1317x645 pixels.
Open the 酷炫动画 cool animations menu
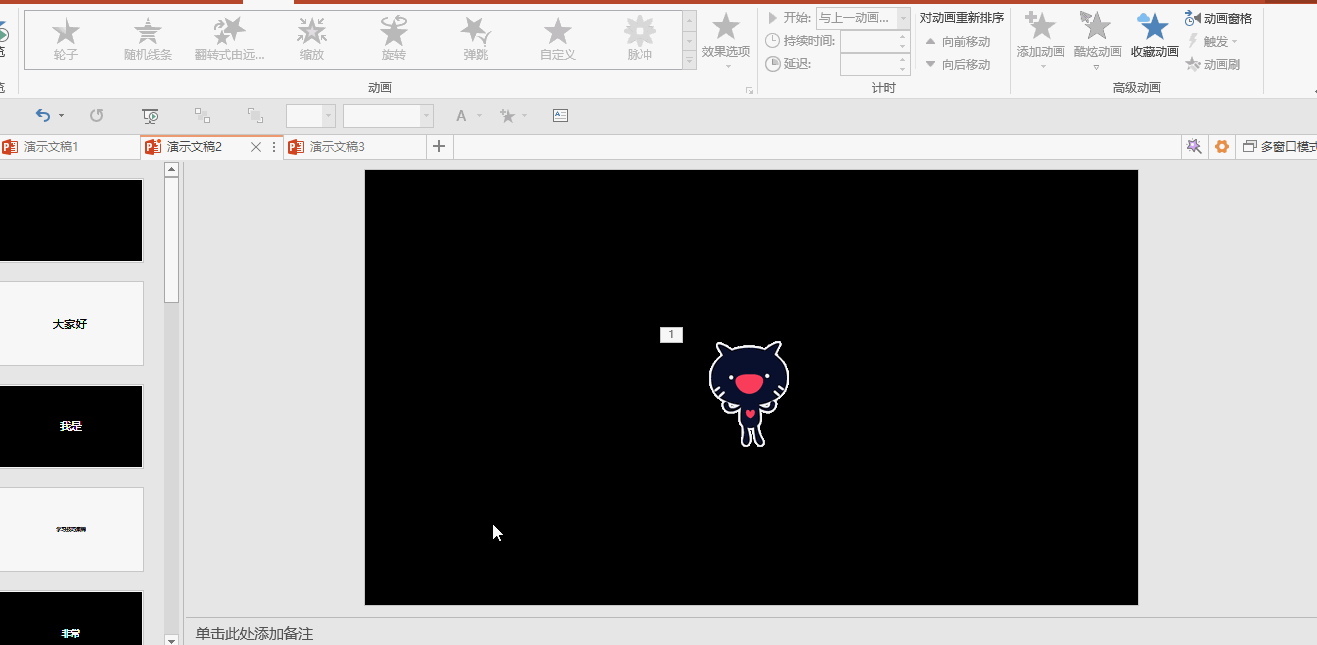[1097, 40]
